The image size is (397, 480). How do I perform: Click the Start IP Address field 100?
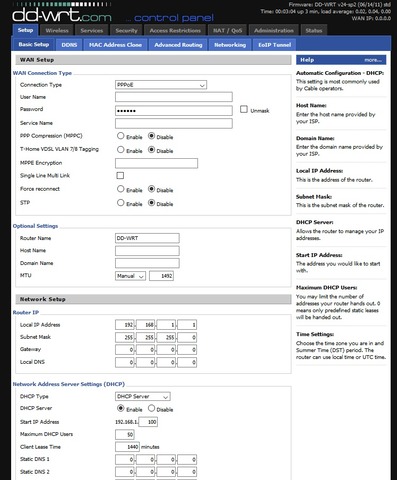coord(148,422)
